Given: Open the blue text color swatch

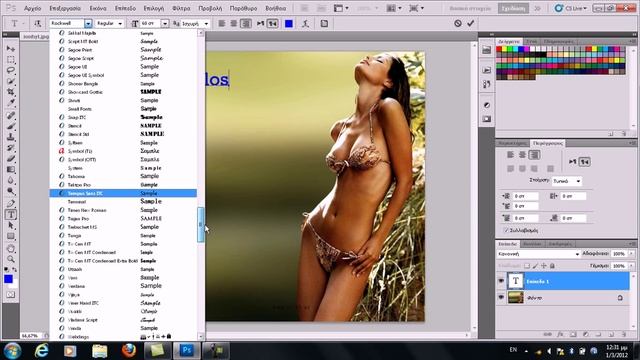Looking at the screenshot, I should (289, 24).
